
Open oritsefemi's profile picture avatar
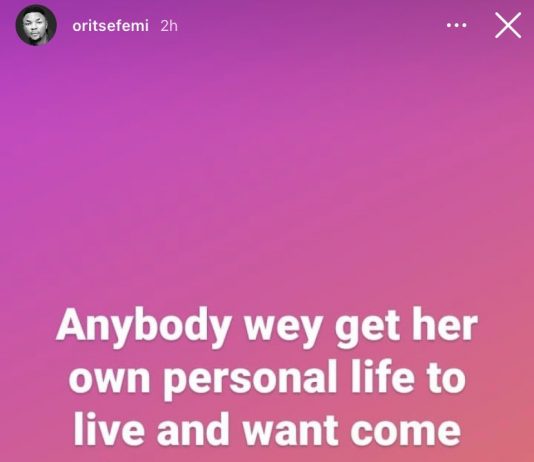point(36,25)
